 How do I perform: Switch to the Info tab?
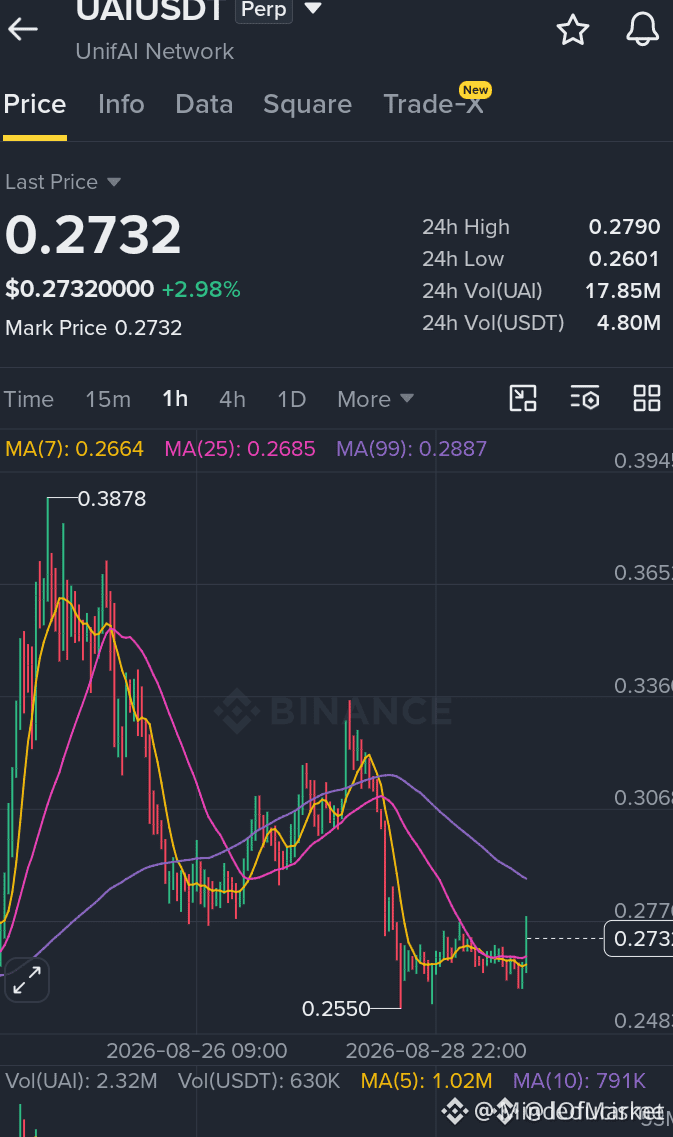click(121, 104)
